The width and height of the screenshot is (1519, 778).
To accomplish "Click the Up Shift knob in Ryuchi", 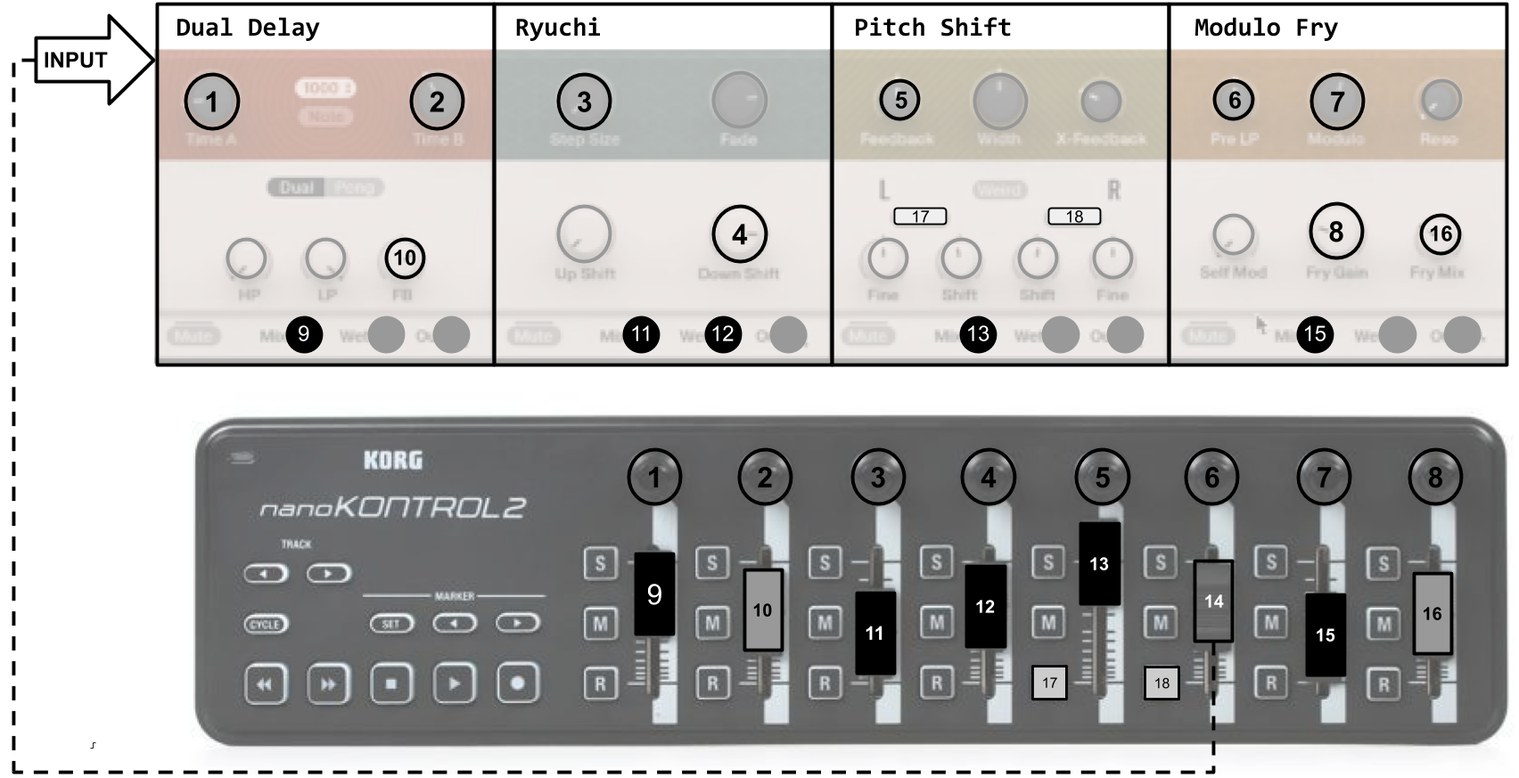I will click(x=584, y=234).
